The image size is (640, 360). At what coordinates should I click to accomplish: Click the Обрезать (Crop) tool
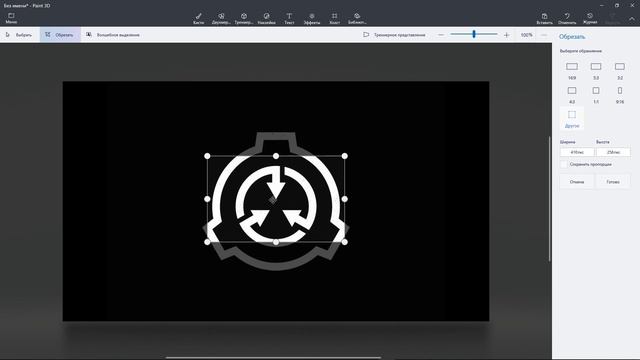(x=60, y=35)
